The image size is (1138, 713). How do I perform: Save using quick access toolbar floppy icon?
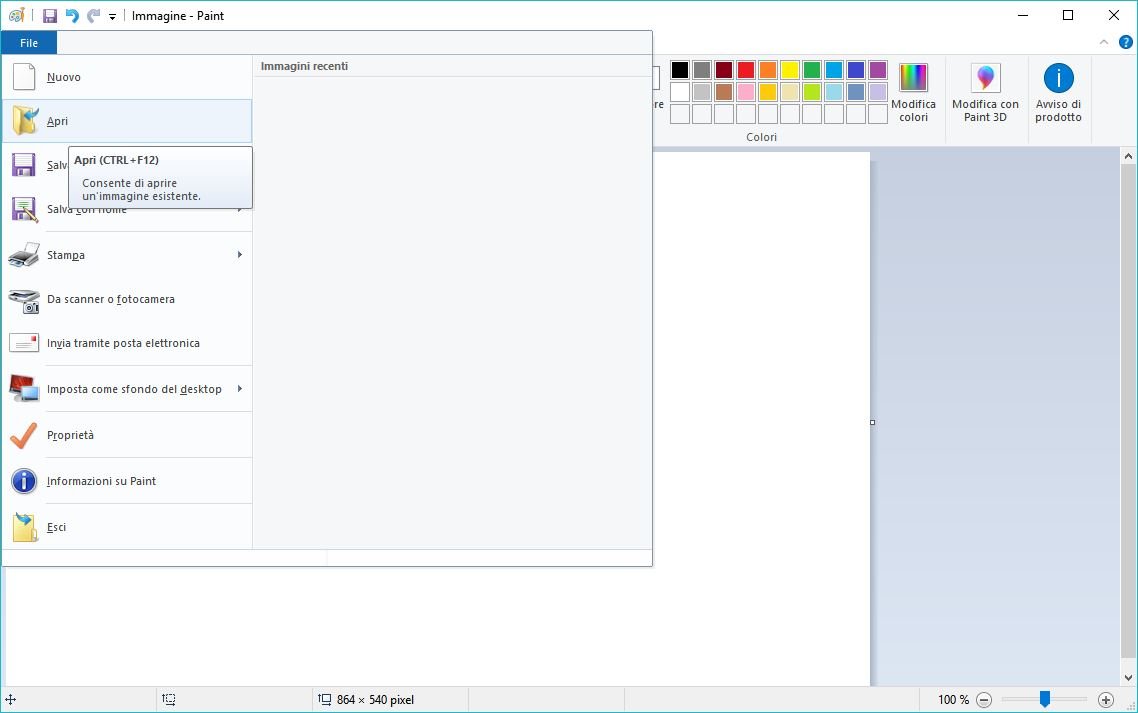pos(50,16)
